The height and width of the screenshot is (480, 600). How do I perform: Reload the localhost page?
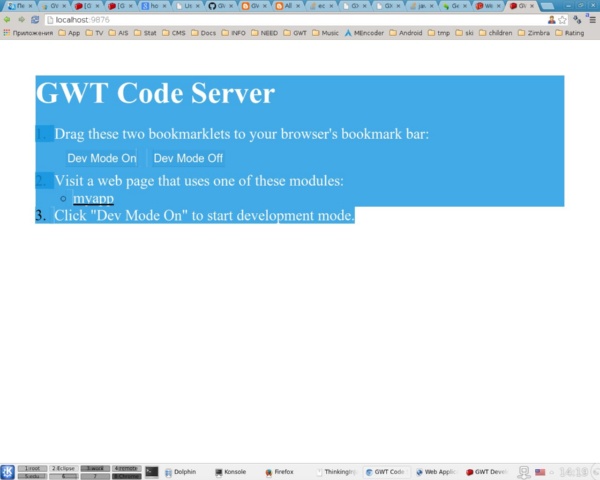click(x=35, y=19)
